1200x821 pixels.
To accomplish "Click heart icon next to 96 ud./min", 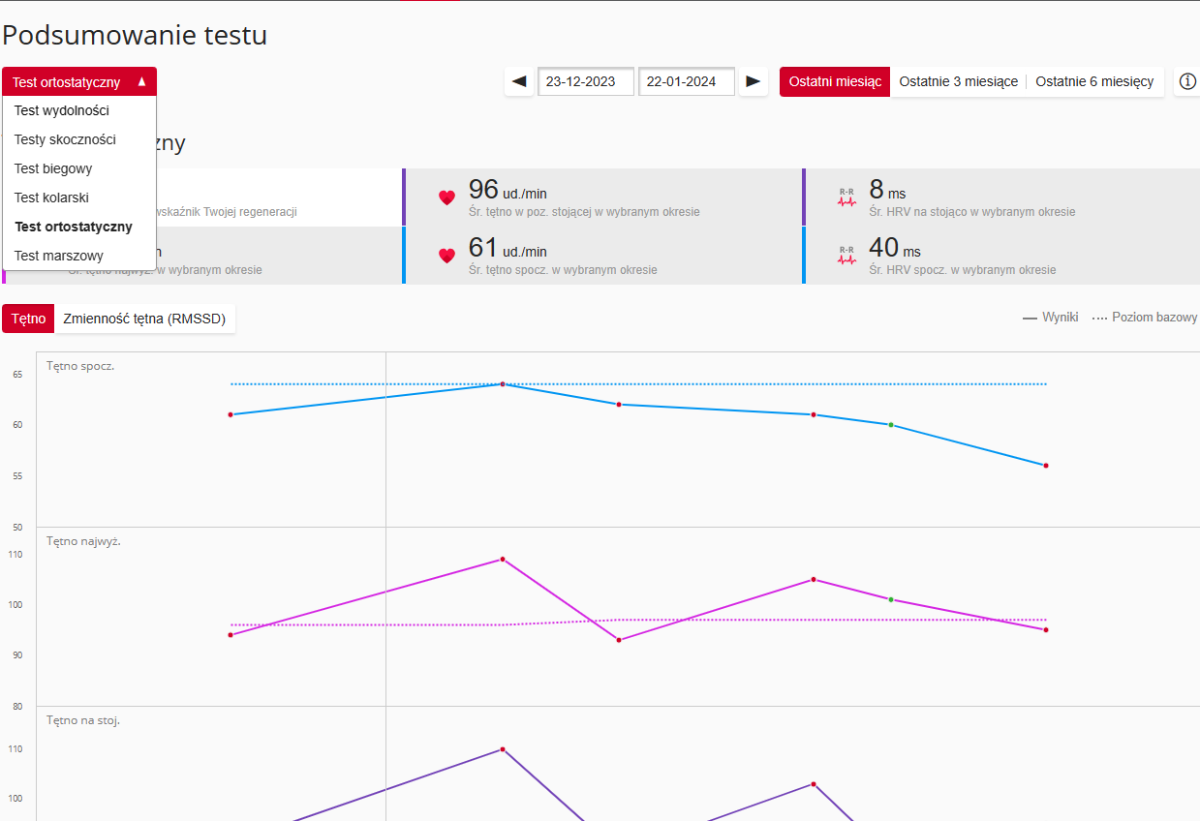I will coord(447,197).
